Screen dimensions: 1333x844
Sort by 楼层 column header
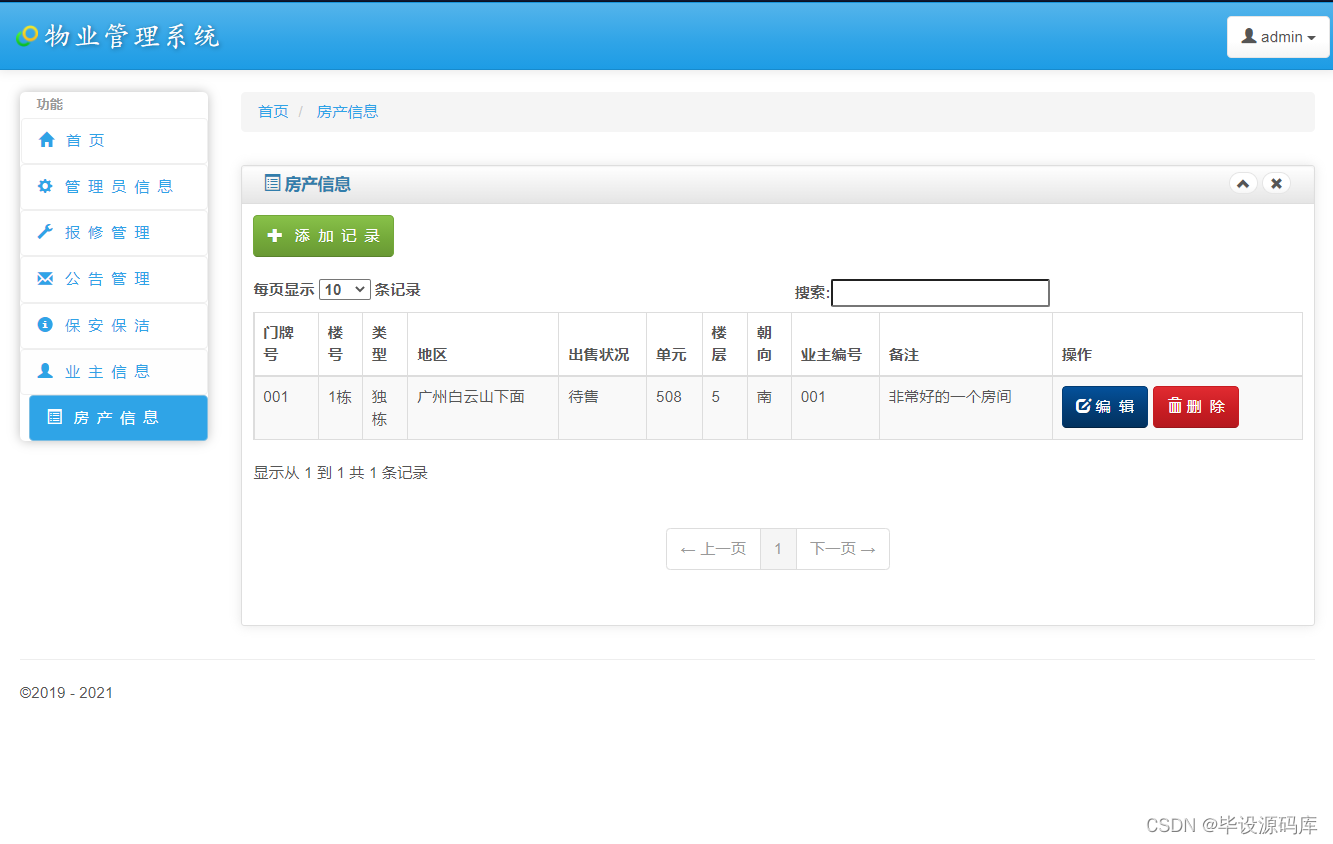pyautogui.click(x=725, y=344)
